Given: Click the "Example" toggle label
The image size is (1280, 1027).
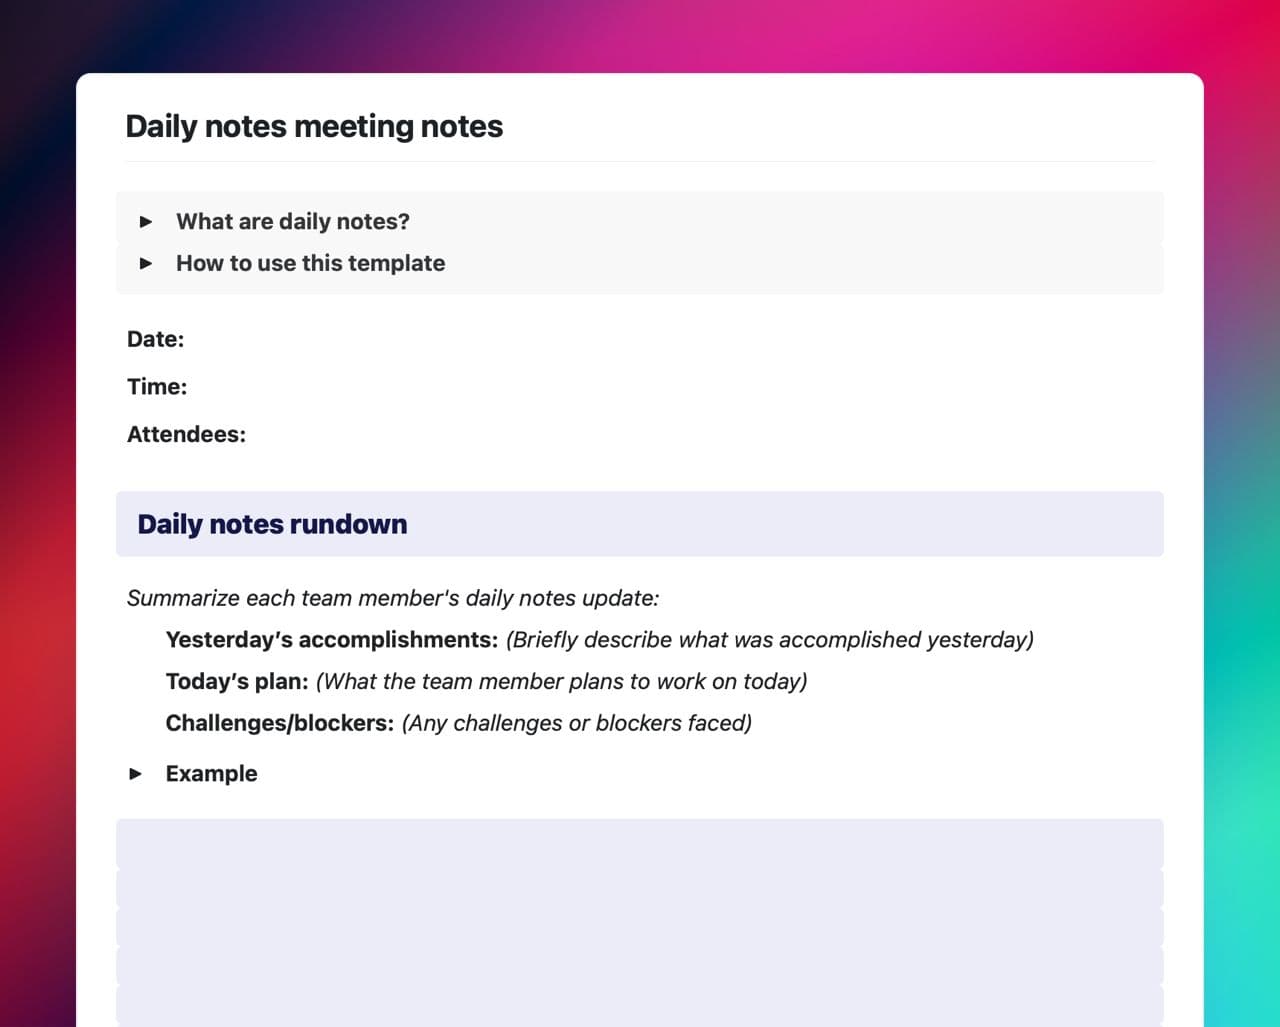Looking at the screenshot, I should (x=211, y=773).
